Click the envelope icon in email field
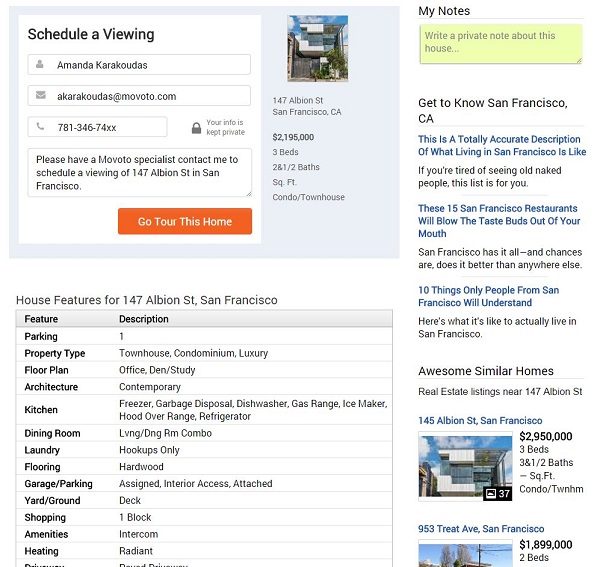600x567 pixels. [x=41, y=95]
